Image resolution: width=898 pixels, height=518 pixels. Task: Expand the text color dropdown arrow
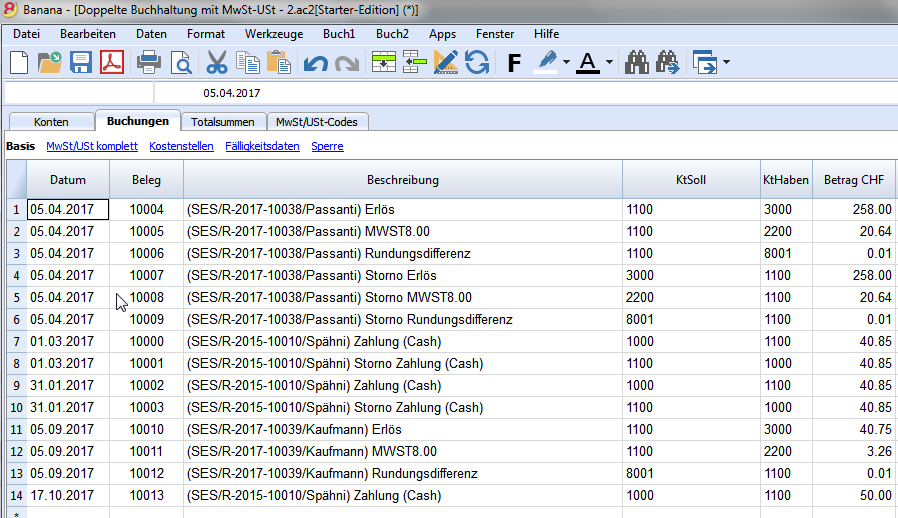[609, 62]
